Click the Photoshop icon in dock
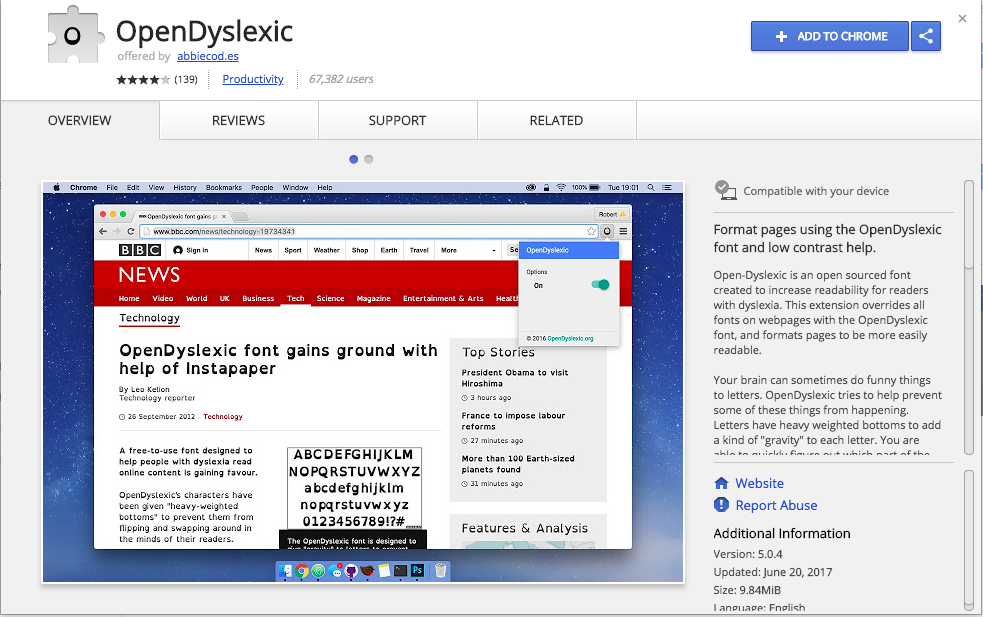This screenshot has height=617, width=983. point(417,571)
